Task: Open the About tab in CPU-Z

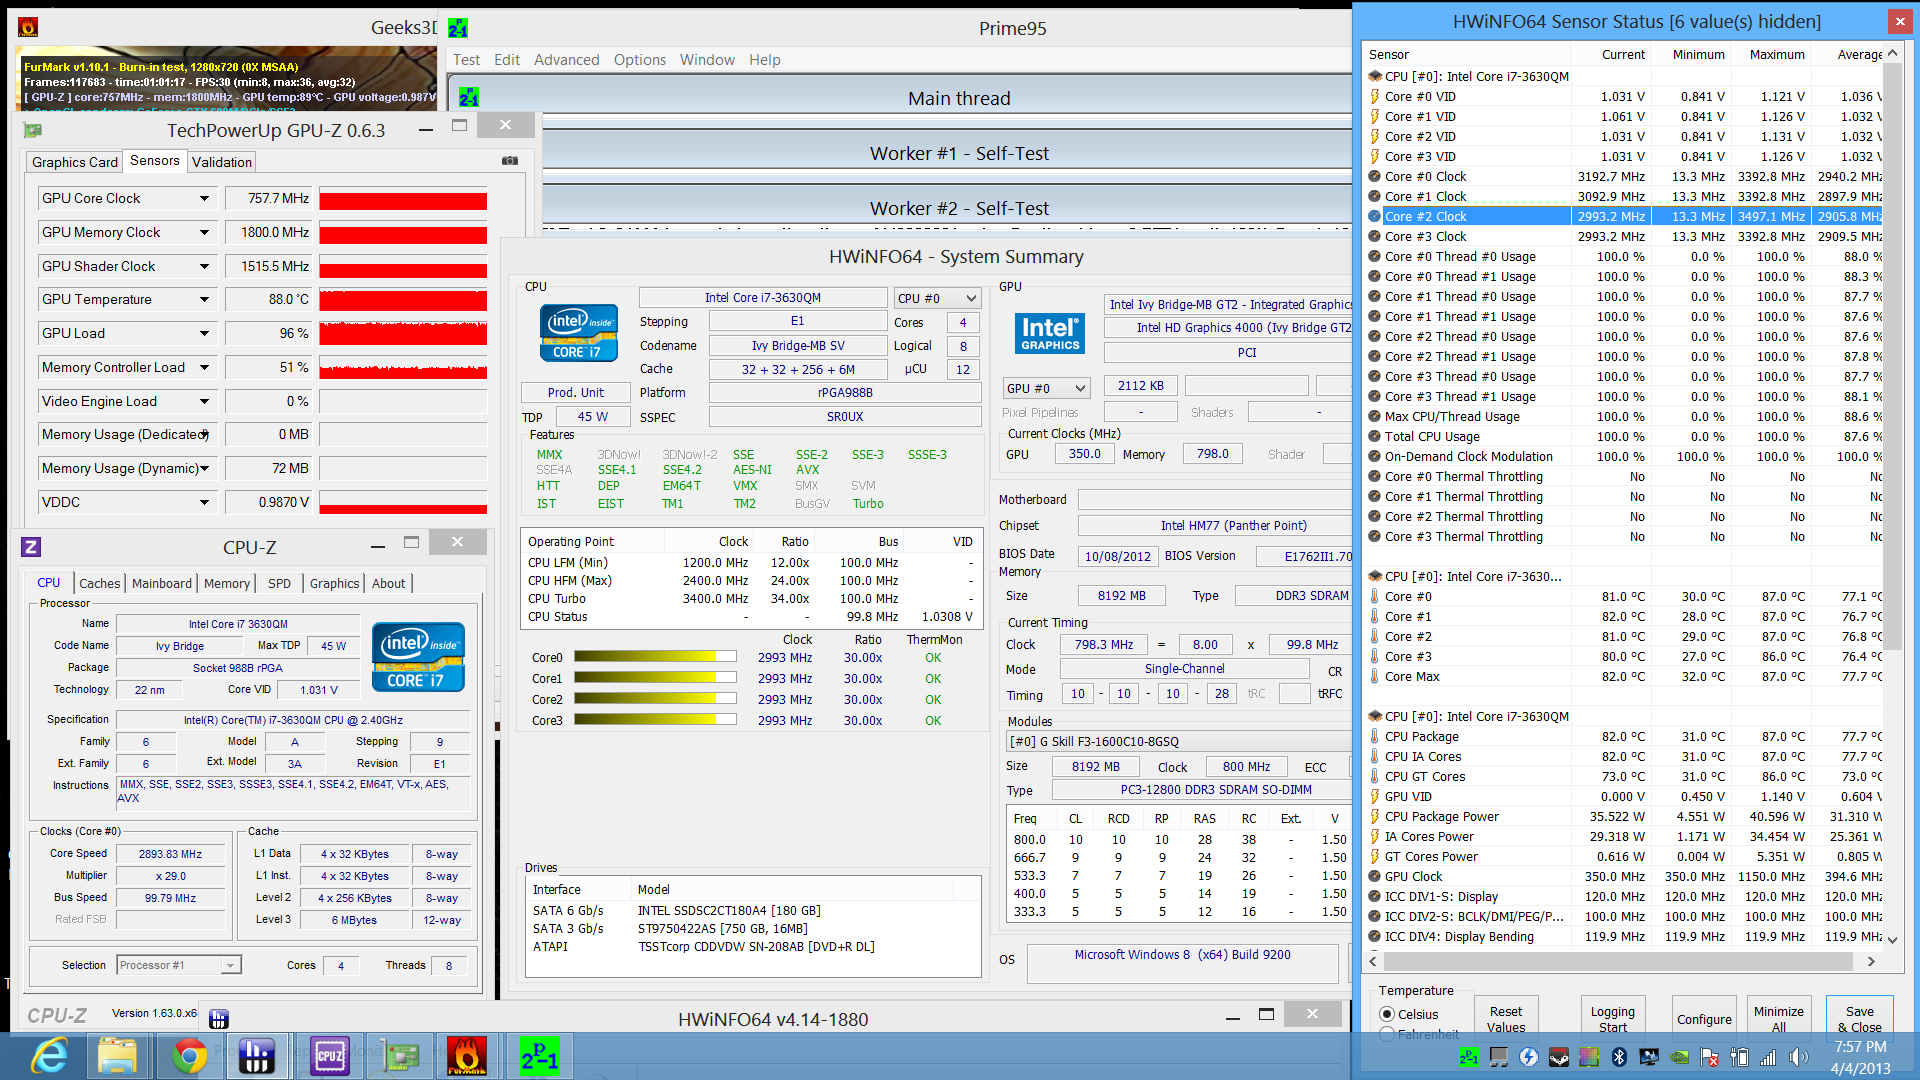Action: point(389,583)
